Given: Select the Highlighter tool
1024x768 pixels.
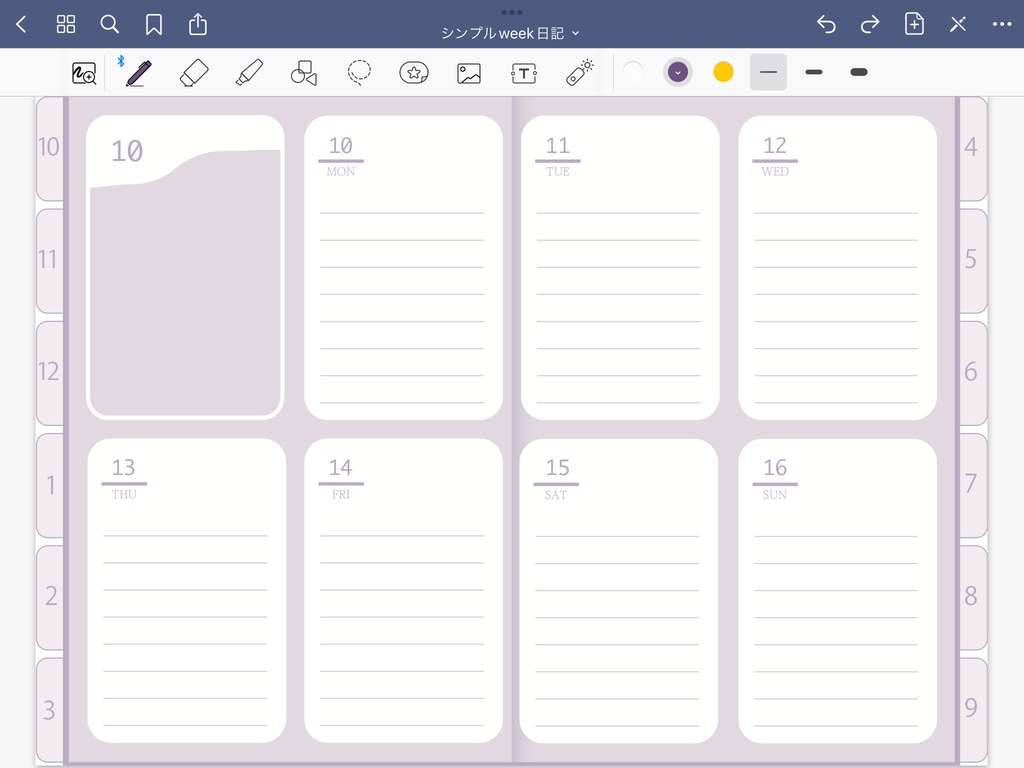Looking at the screenshot, I should [x=249, y=71].
